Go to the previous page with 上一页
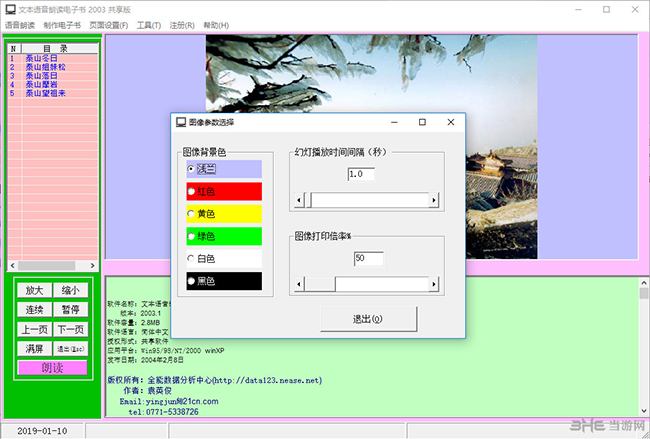Image resolution: width=650 pixels, height=439 pixels. point(34,330)
